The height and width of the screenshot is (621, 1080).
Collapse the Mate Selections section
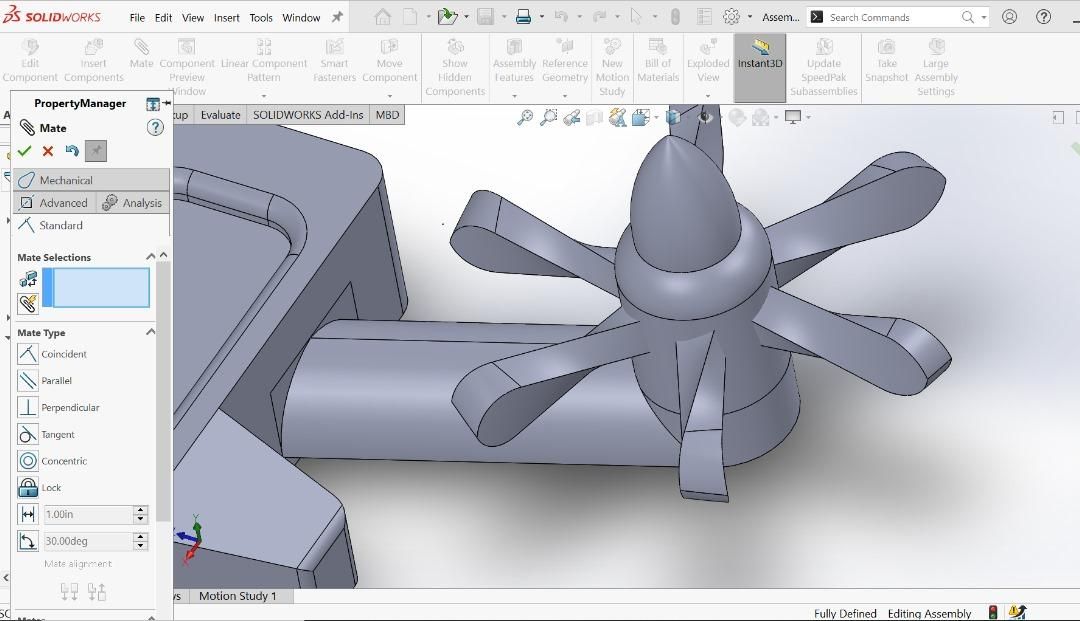pos(150,256)
